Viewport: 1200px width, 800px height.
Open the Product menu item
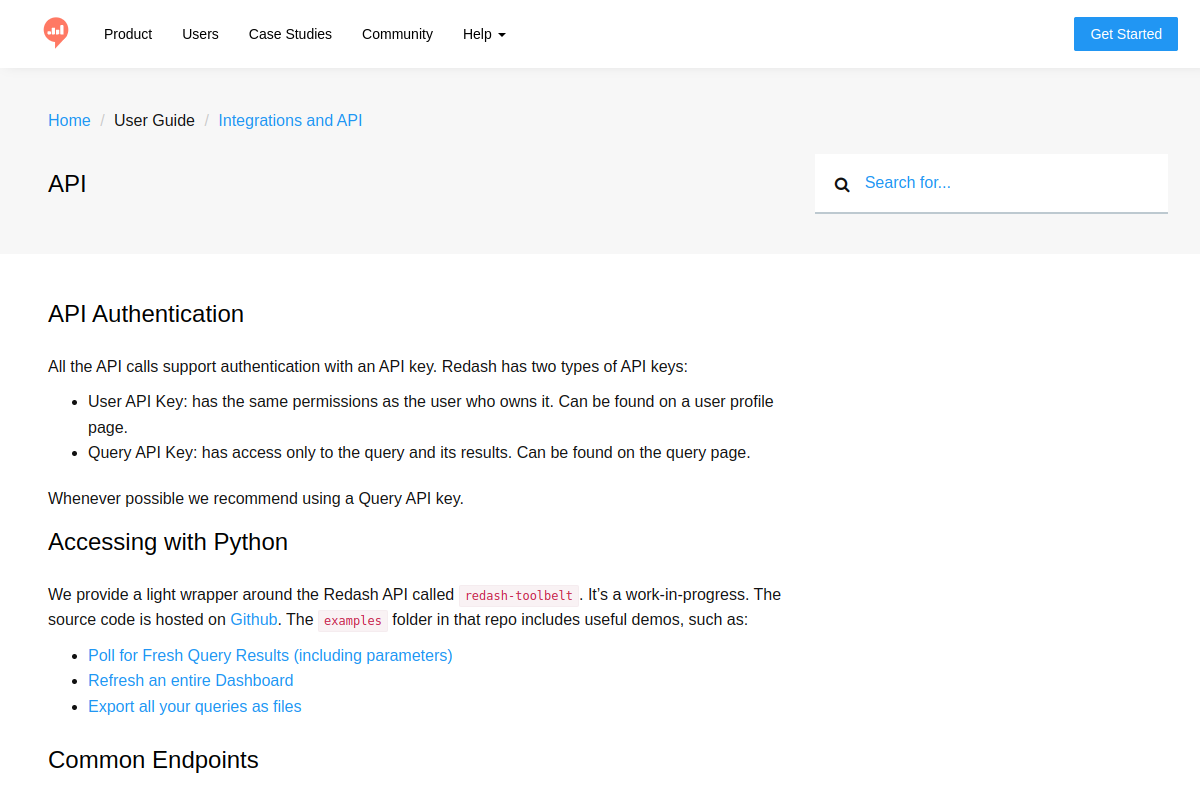[128, 34]
